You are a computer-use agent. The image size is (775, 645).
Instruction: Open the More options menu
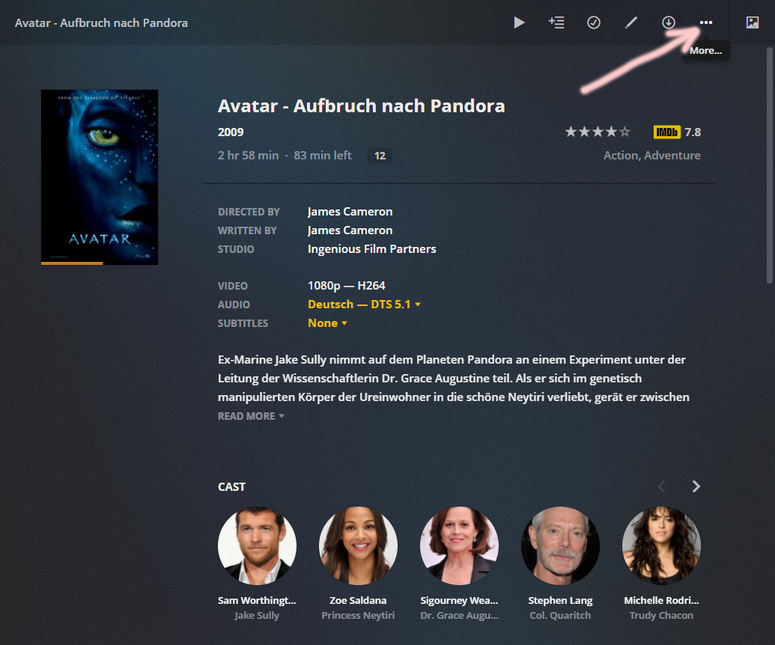(706, 23)
